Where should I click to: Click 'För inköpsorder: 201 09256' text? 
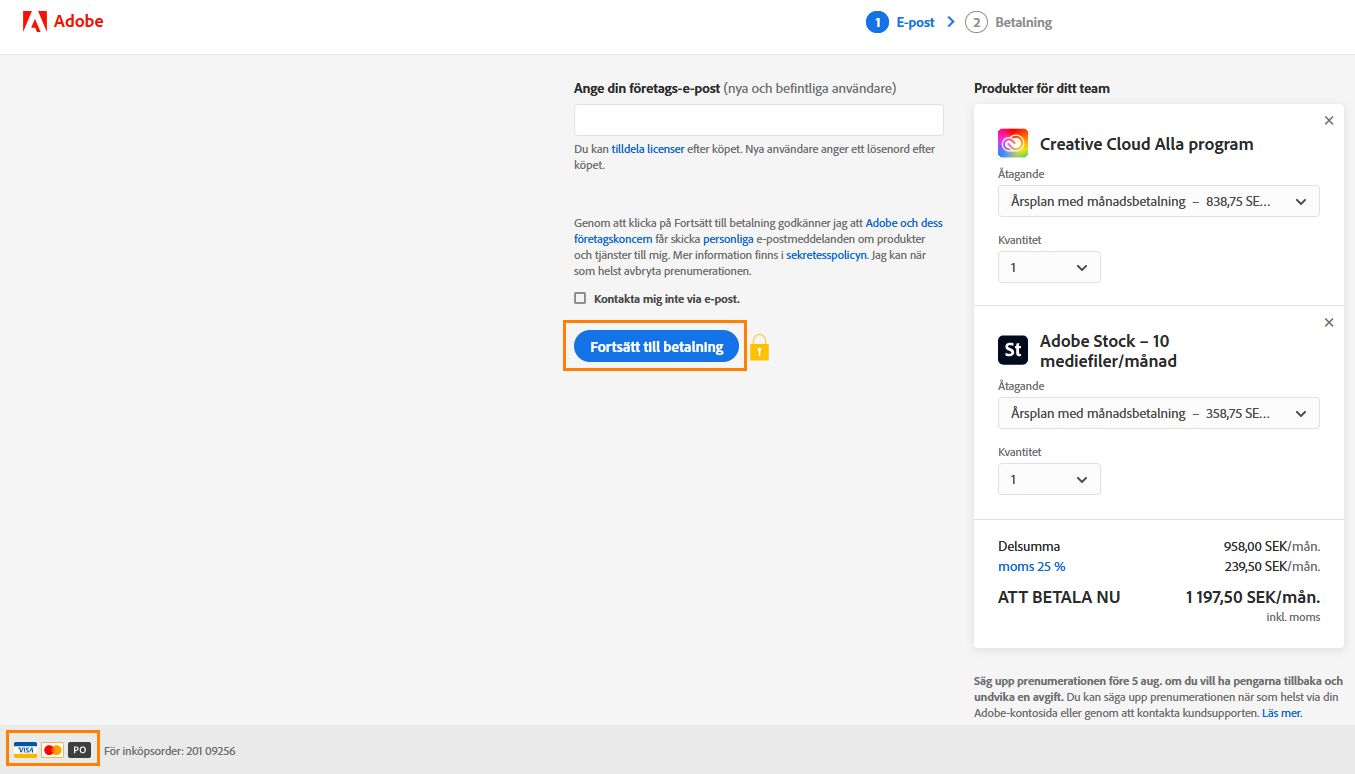tap(170, 750)
